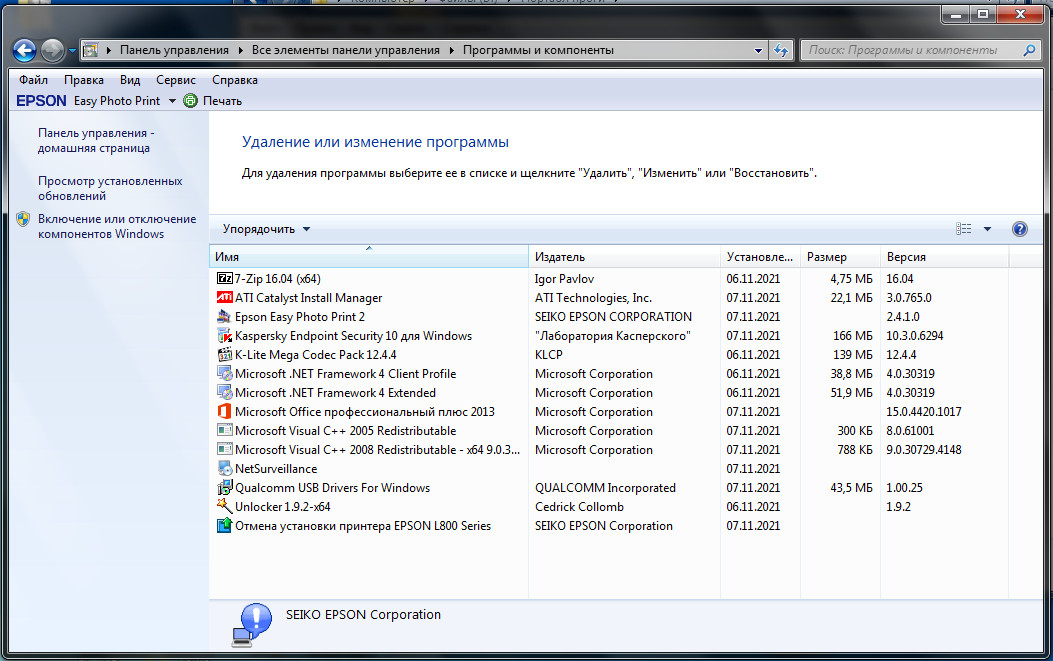
Task: Open the Правка menu
Action: tap(83, 80)
